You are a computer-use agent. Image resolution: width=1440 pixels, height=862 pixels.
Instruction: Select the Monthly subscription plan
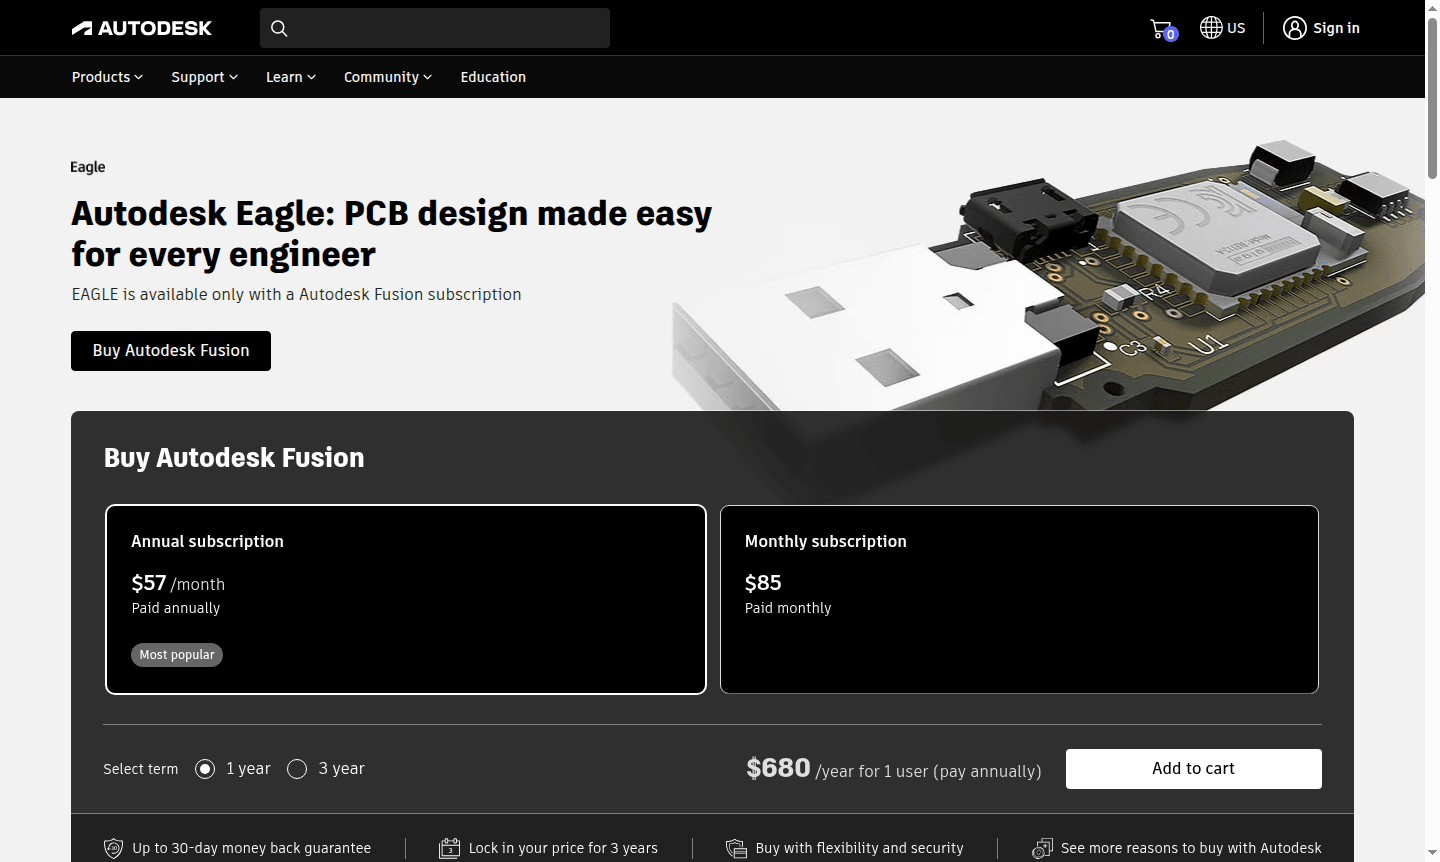pos(1019,598)
